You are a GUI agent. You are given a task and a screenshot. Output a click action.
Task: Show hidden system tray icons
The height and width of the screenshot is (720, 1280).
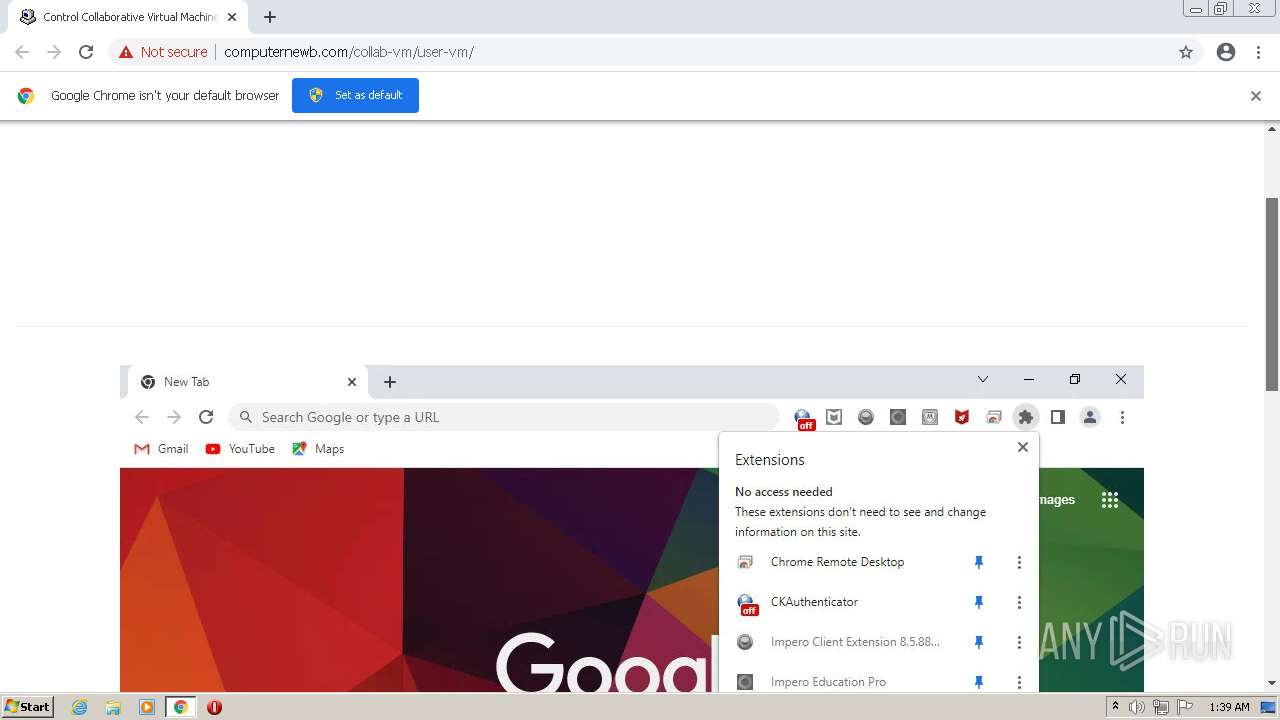tap(1115, 707)
